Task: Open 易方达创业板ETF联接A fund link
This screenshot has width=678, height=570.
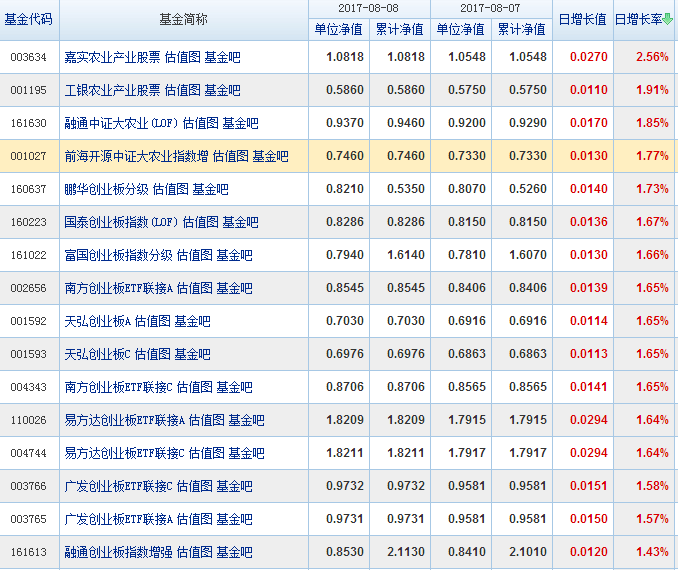Action: [x=125, y=420]
